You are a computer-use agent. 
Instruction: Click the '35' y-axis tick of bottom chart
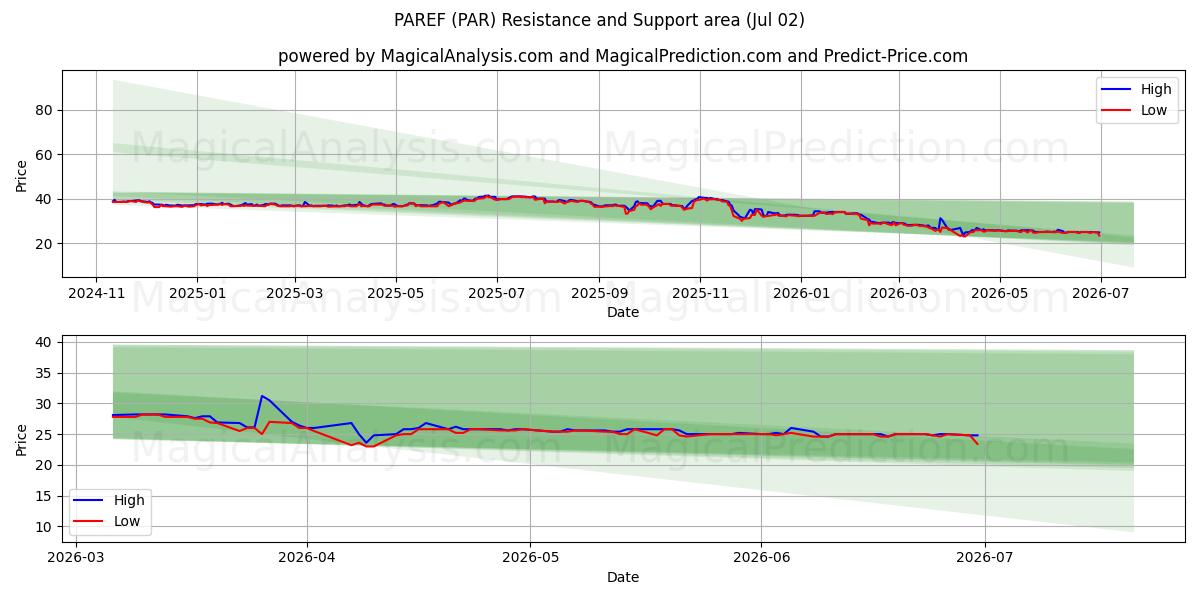tap(46, 373)
